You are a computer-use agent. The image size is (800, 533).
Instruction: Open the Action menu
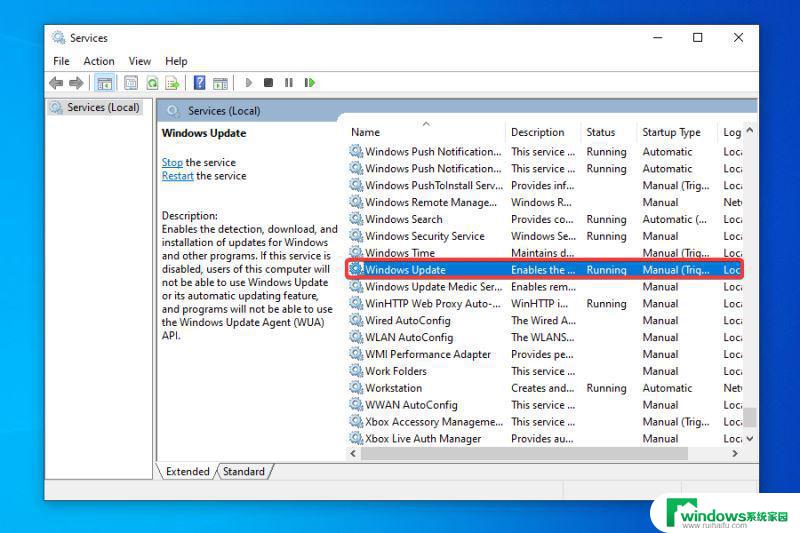99,61
